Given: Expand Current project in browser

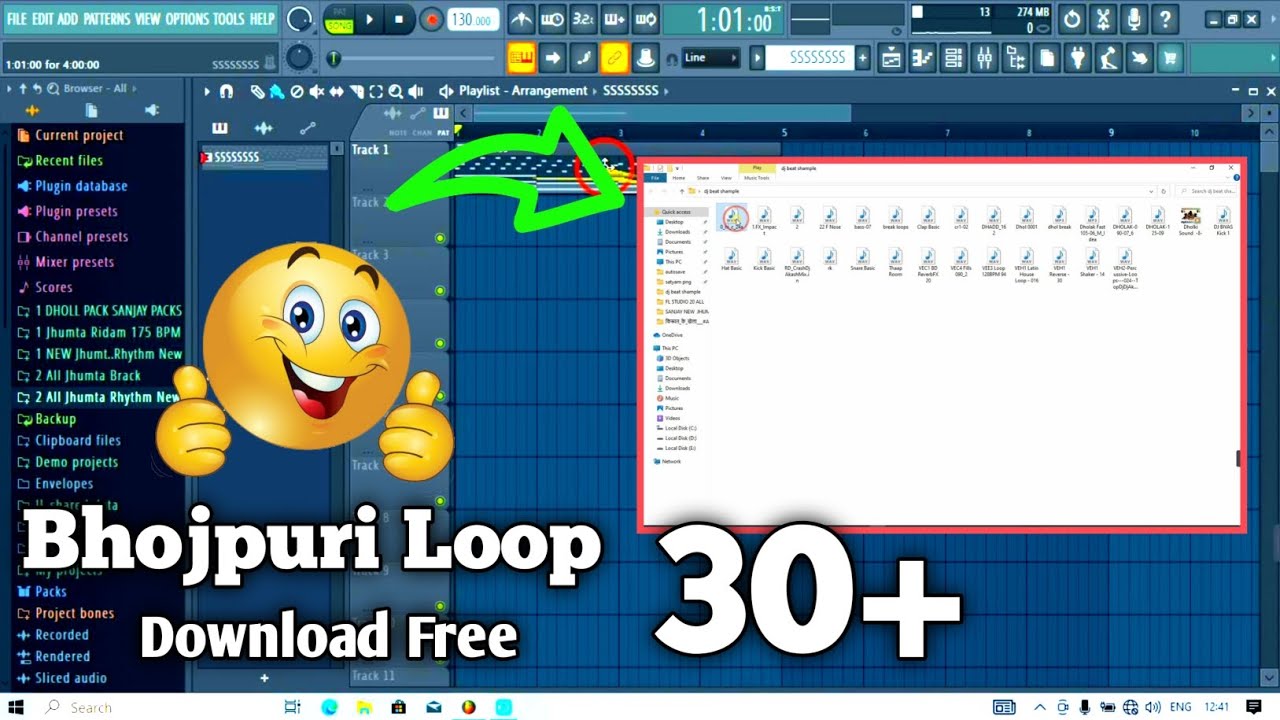Looking at the screenshot, I should point(79,135).
